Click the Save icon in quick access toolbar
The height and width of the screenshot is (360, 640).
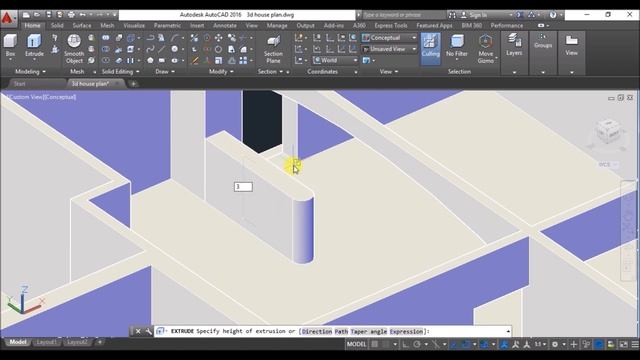[49, 15]
